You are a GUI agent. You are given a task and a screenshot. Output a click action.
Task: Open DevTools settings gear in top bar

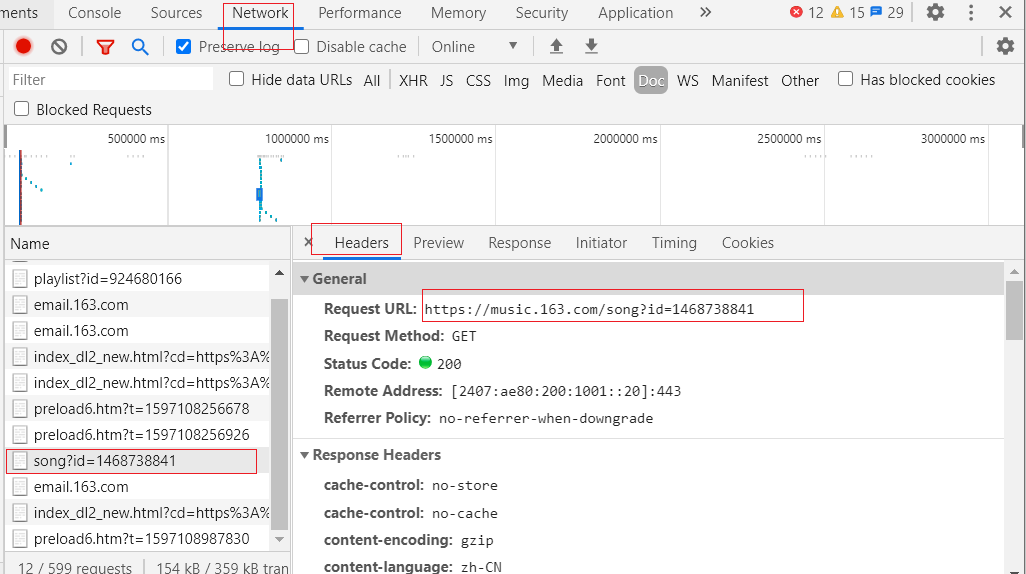(x=935, y=13)
